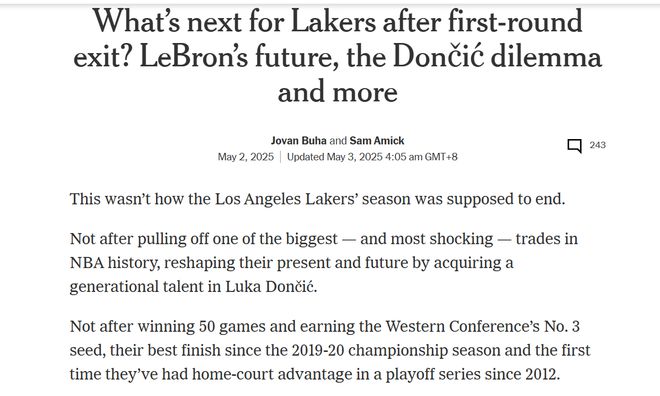Click the word "and" between author names
Viewport: 660px width, 396px height.
coord(338,141)
